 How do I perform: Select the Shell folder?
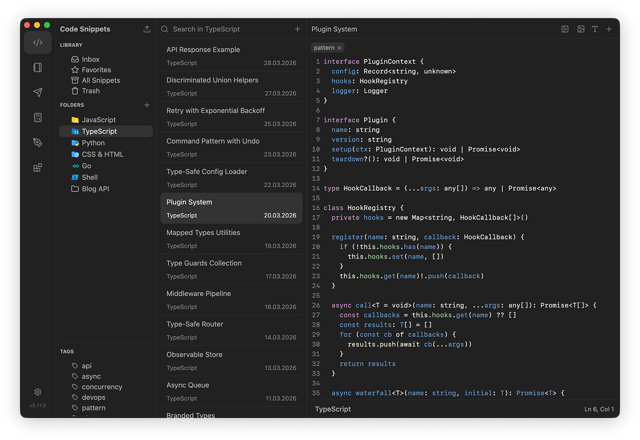point(106,177)
